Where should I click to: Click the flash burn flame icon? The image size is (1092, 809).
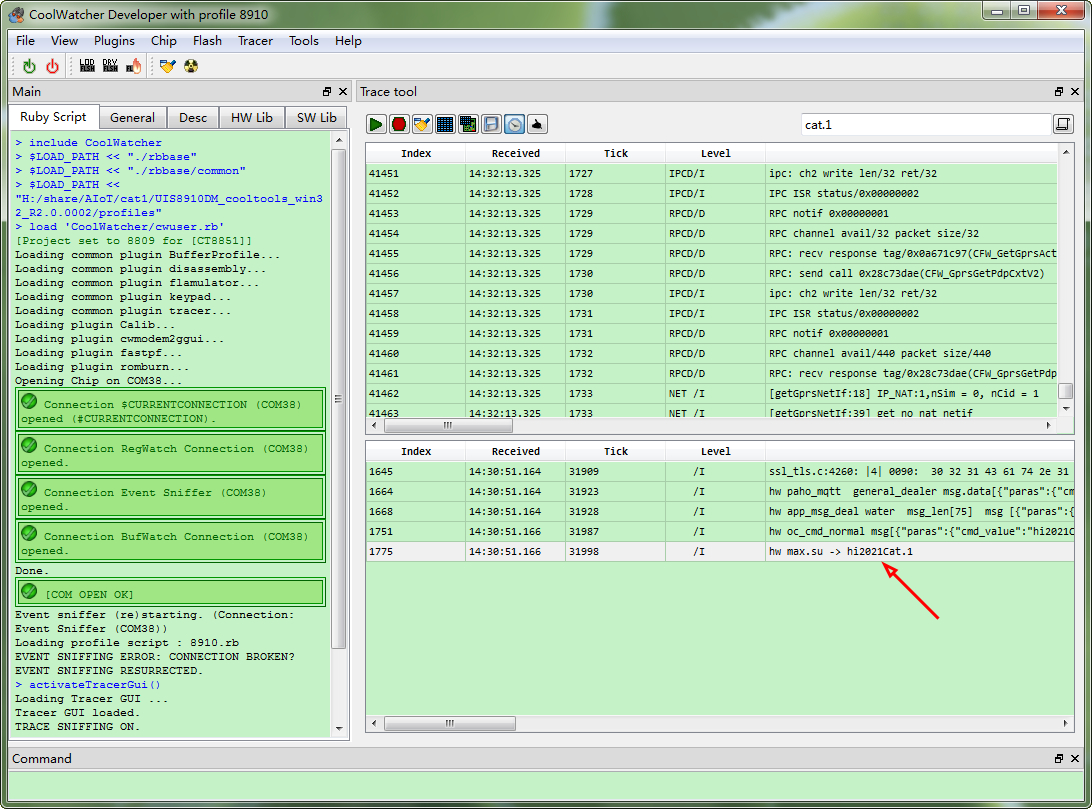[x=133, y=66]
